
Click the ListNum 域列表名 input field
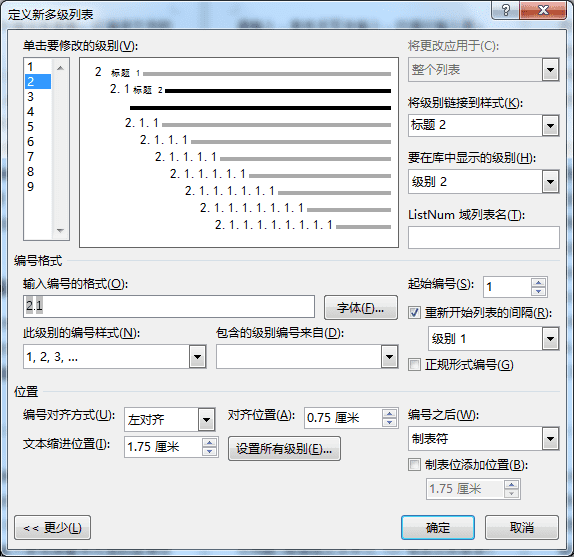coord(484,237)
